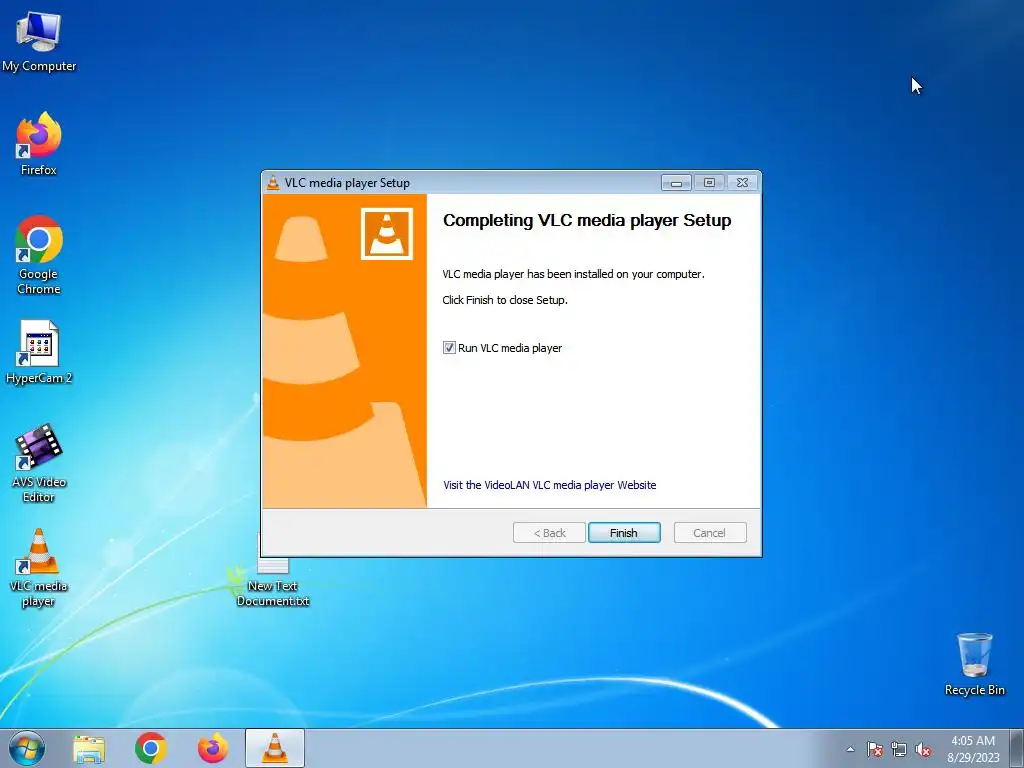Minimize the VLC media player Setup window
This screenshot has width=1024, height=768.
(677, 183)
